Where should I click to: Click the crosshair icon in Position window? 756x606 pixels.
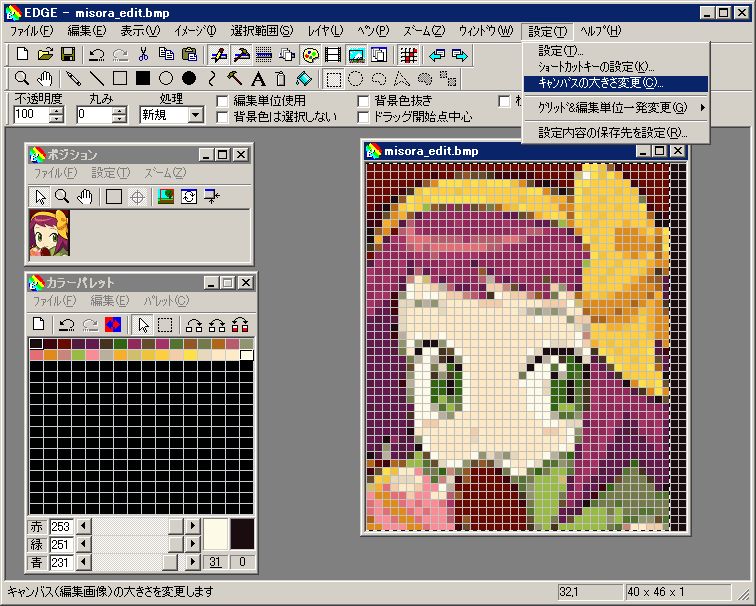(137, 197)
